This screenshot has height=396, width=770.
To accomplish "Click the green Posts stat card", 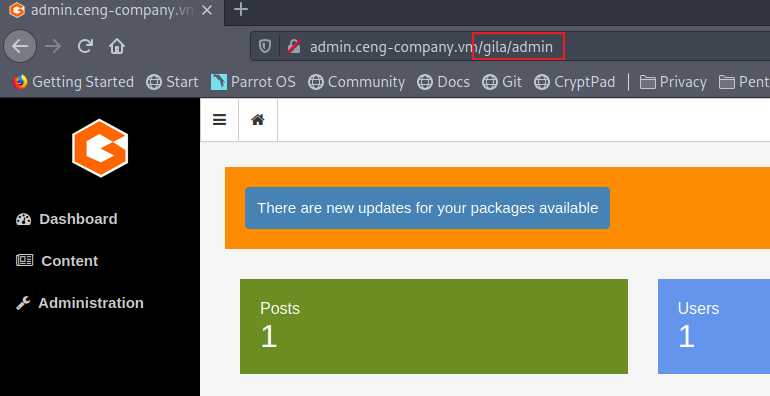I will pos(434,326).
